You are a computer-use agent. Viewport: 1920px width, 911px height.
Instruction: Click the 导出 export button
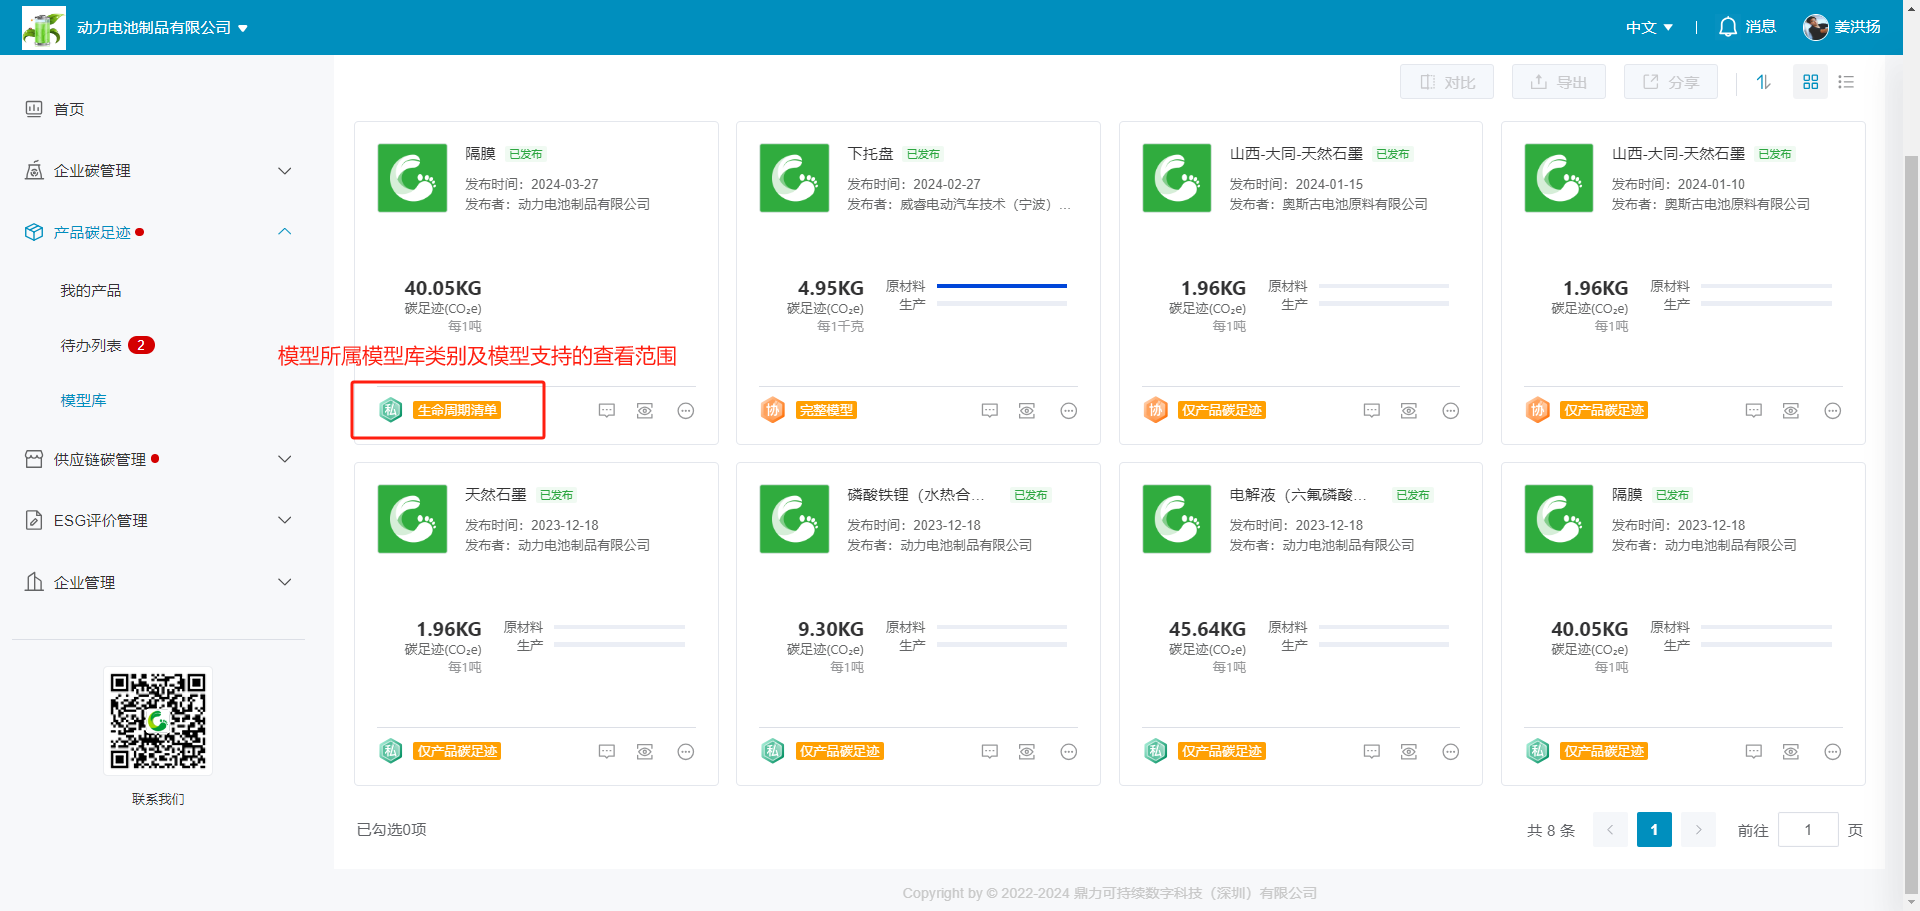click(1558, 82)
